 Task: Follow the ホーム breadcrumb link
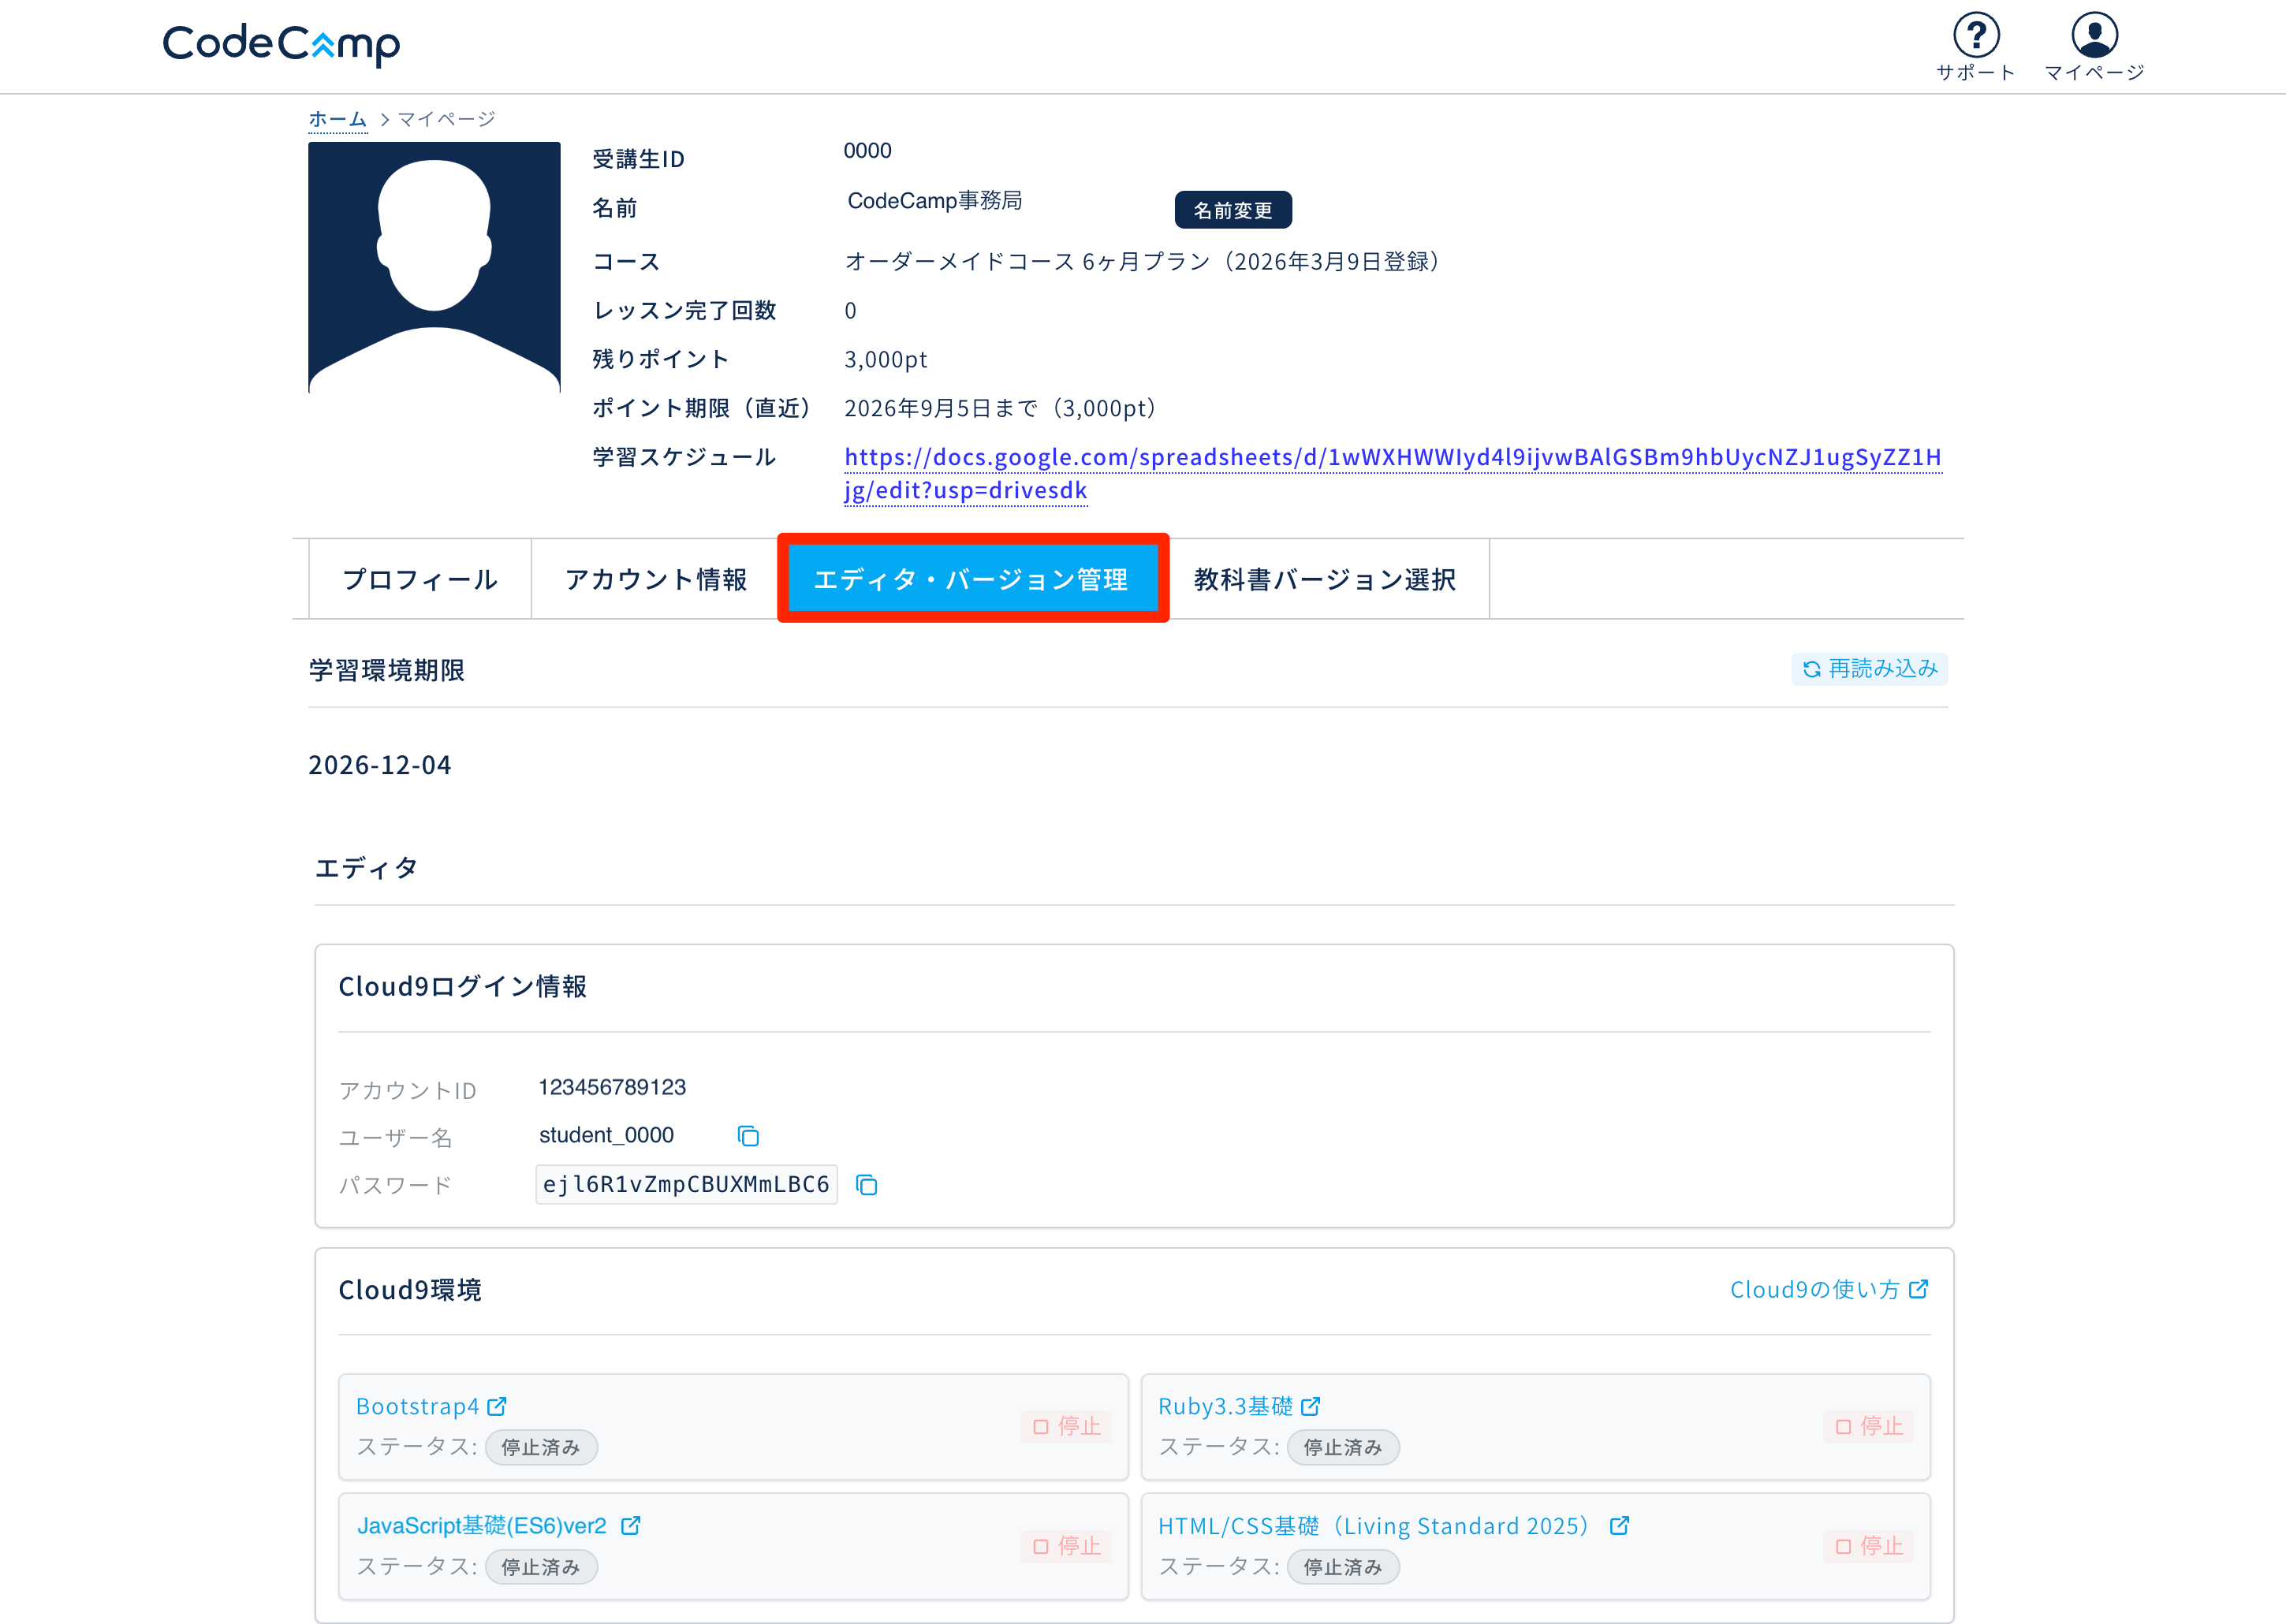338,119
